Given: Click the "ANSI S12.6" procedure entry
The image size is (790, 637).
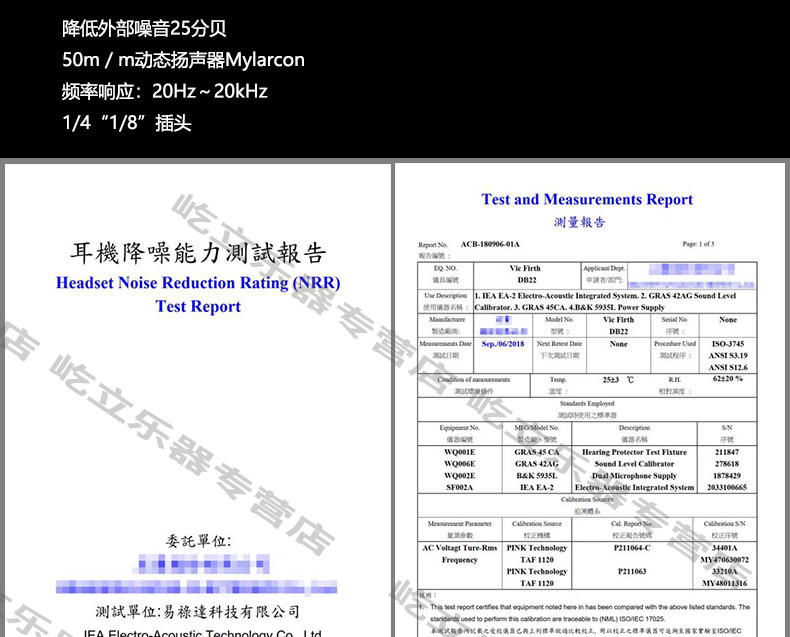Looking at the screenshot, I should [x=728, y=367].
